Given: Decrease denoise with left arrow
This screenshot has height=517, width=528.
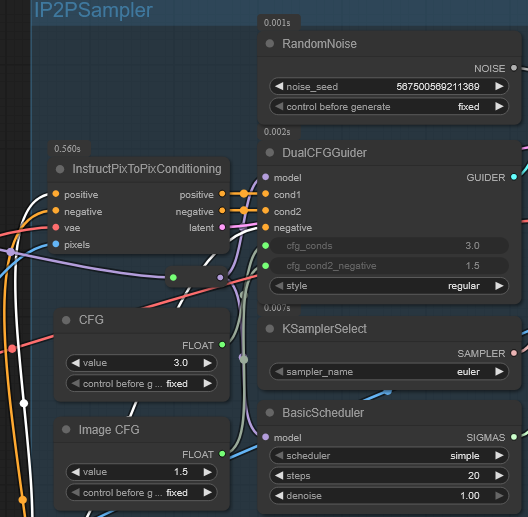Looking at the screenshot, I should [x=279, y=496].
